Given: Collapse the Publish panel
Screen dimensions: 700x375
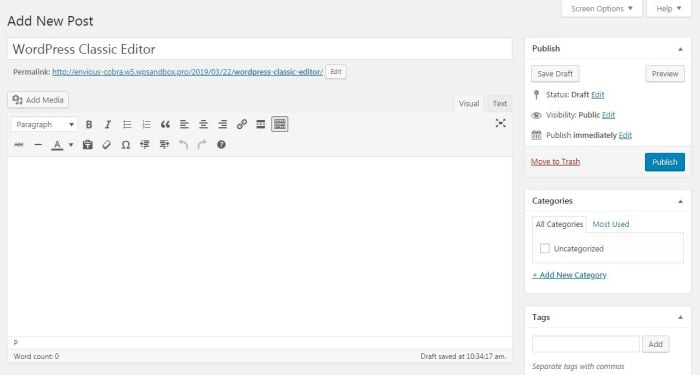Looking at the screenshot, I should tap(680, 49).
